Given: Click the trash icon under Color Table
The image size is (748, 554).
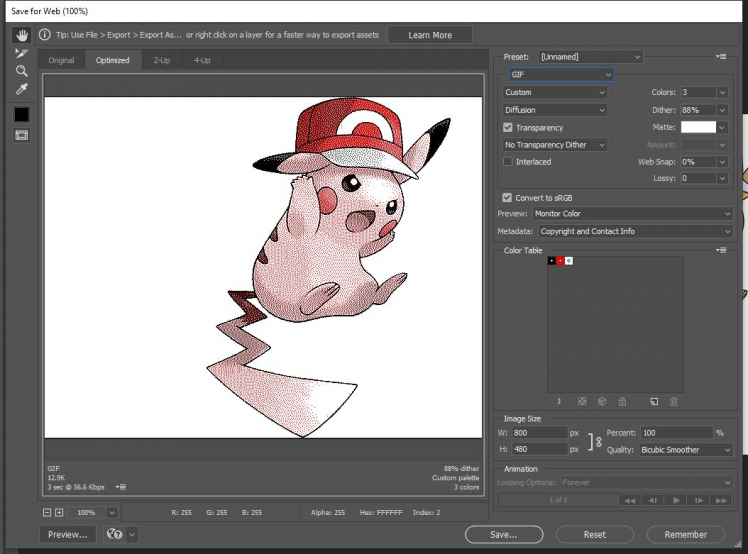Looking at the screenshot, I should click(673, 401).
